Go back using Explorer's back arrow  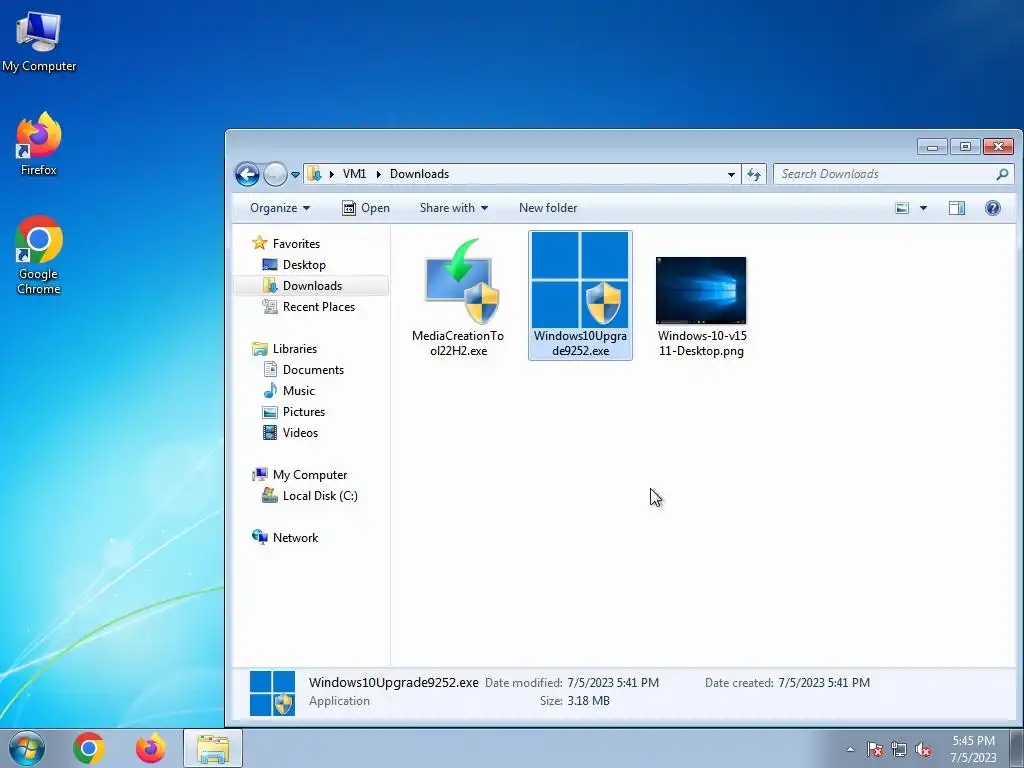[247, 174]
